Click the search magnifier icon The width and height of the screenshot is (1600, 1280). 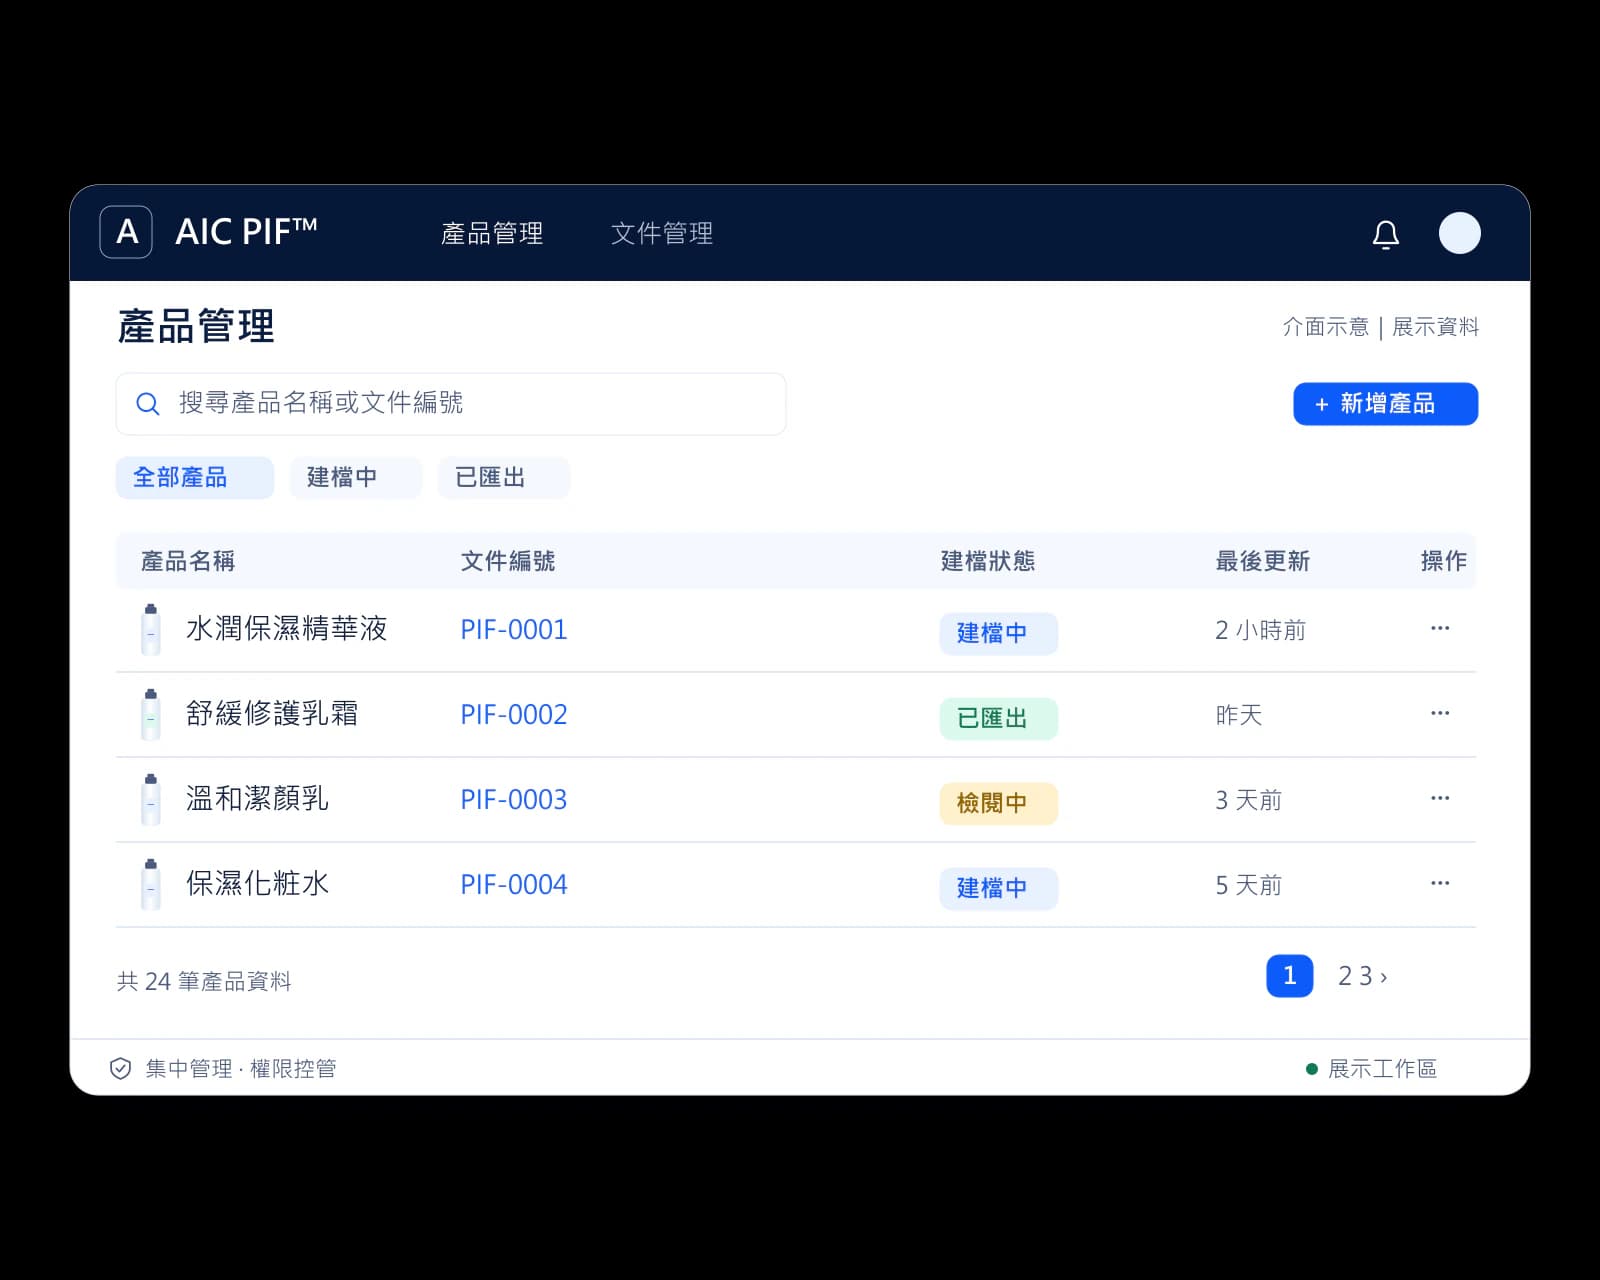pyautogui.click(x=148, y=404)
